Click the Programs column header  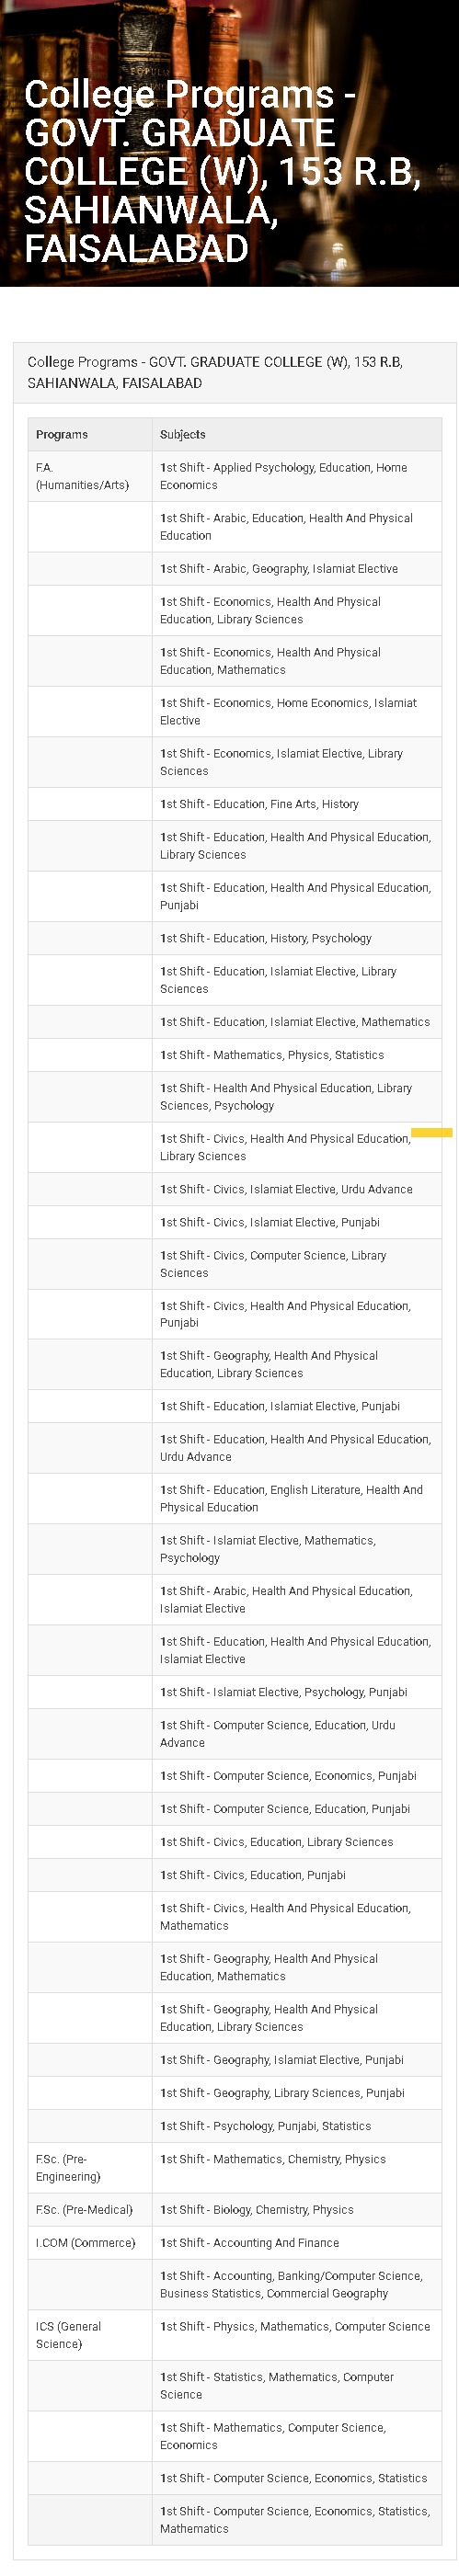[x=90, y=435]
